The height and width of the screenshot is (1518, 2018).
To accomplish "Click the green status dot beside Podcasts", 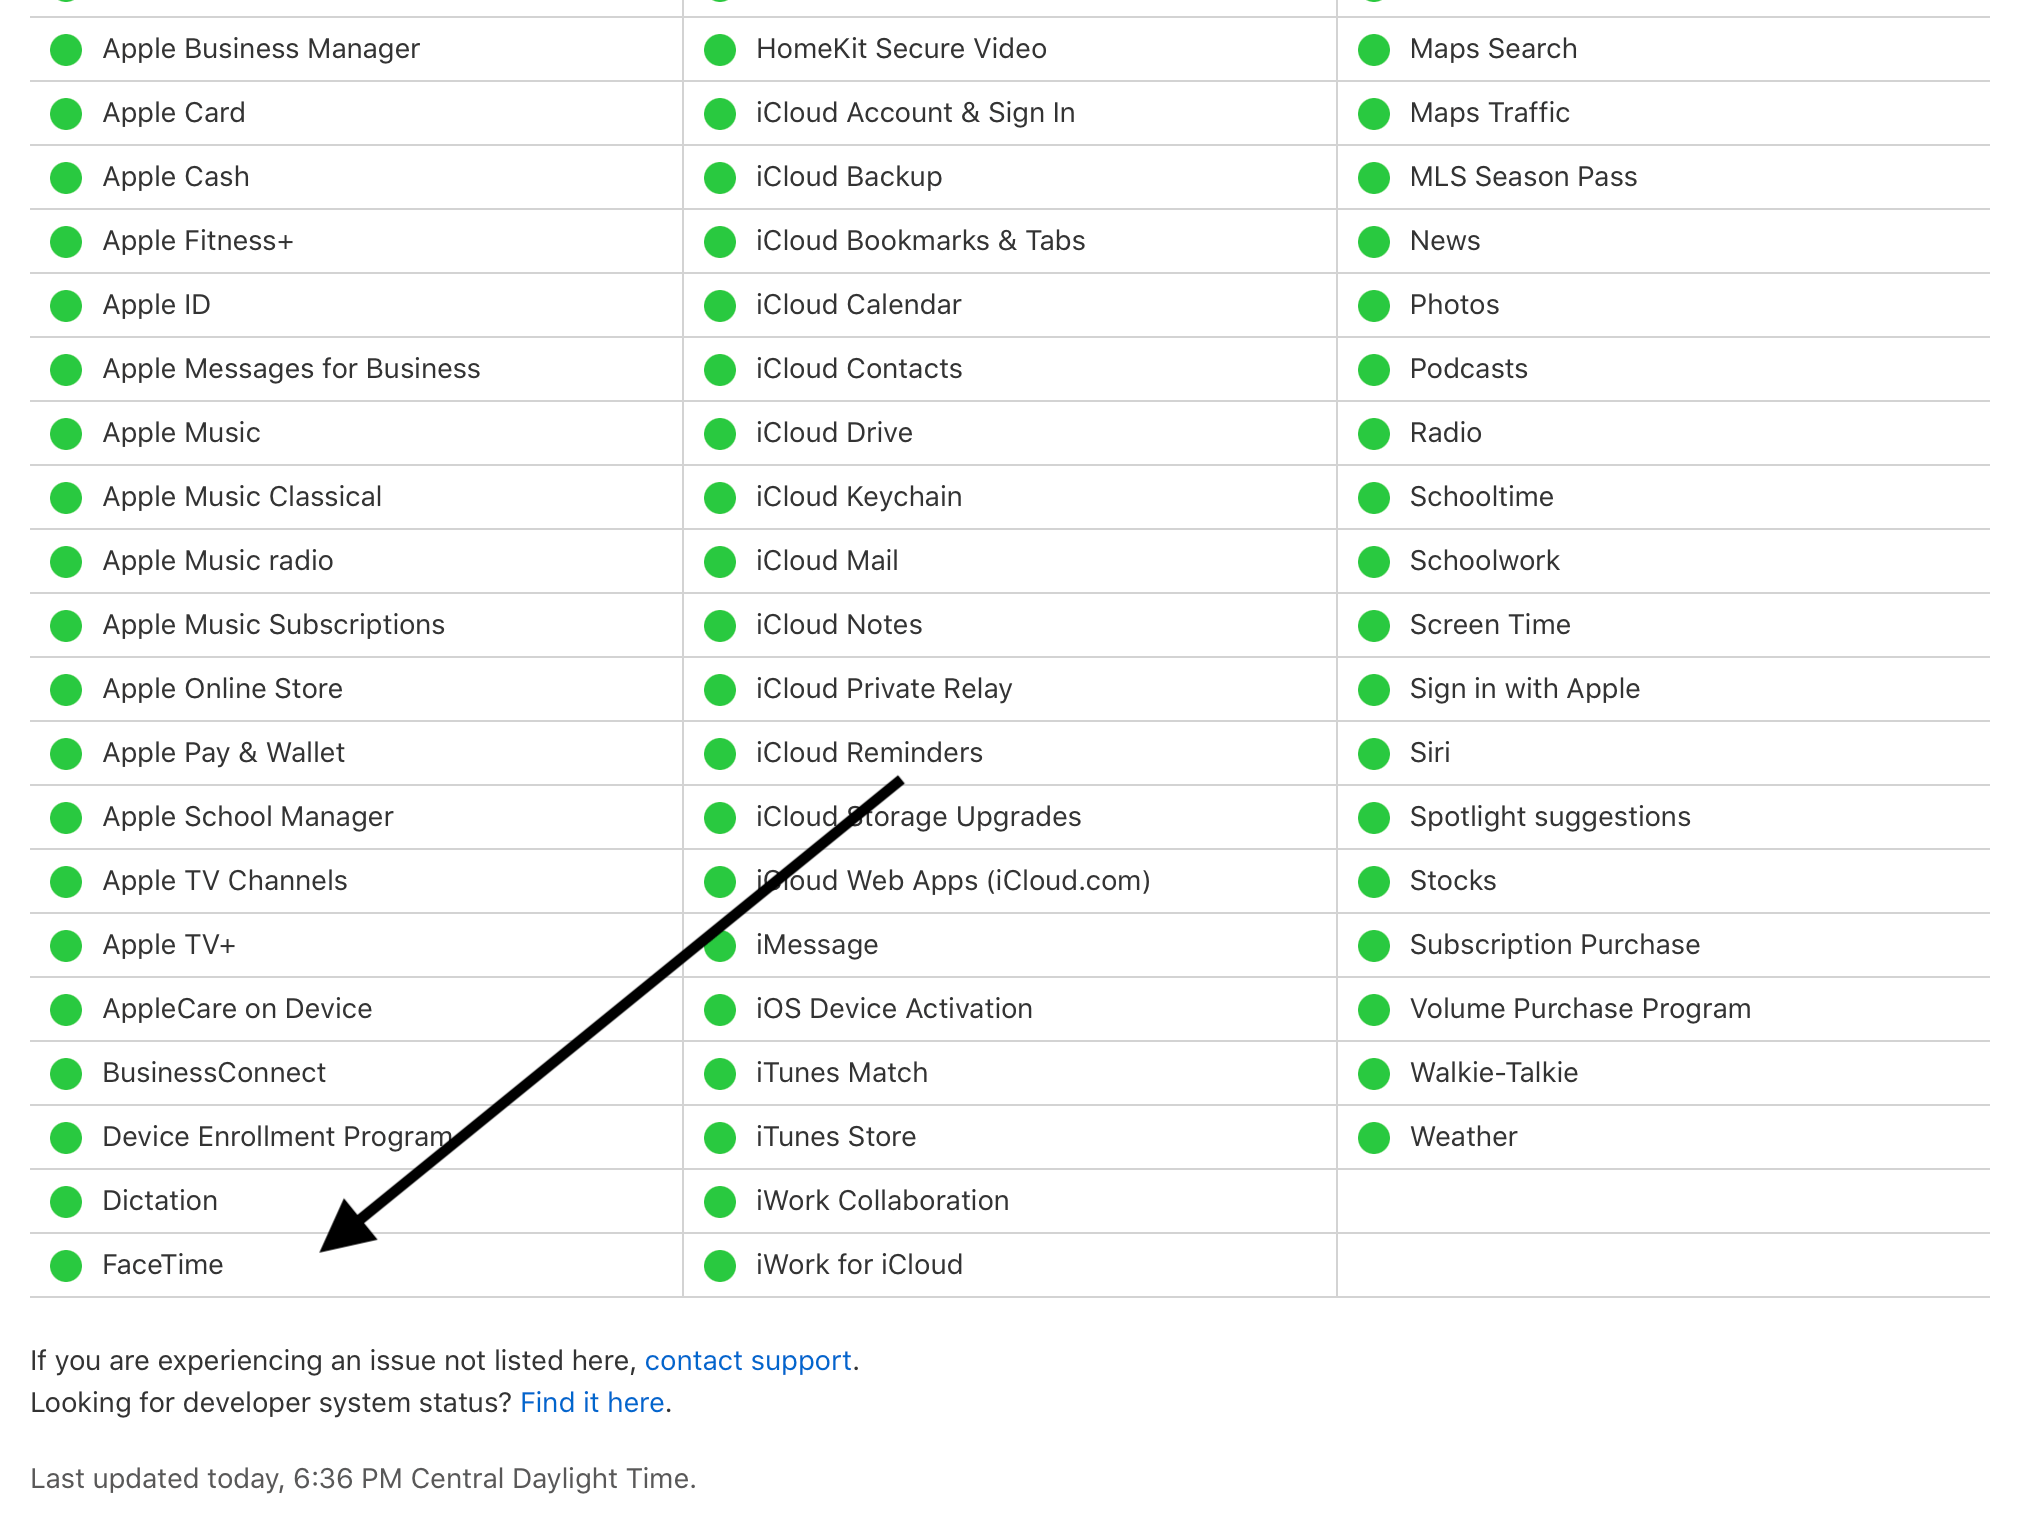I will [x=1374, y=370].
